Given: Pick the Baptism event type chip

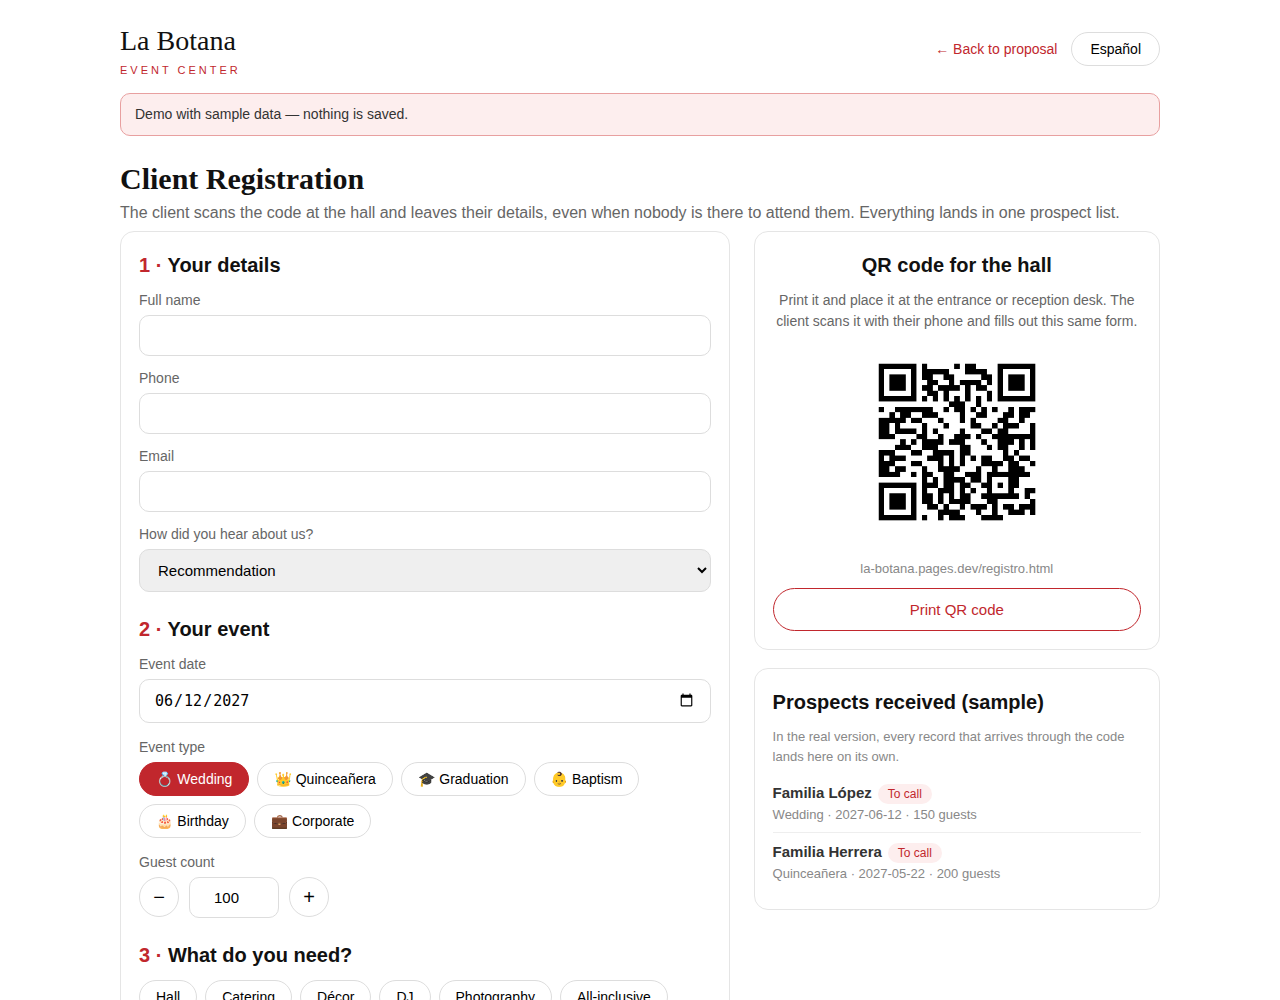Looking at the screenshot, I should (586, 779).
